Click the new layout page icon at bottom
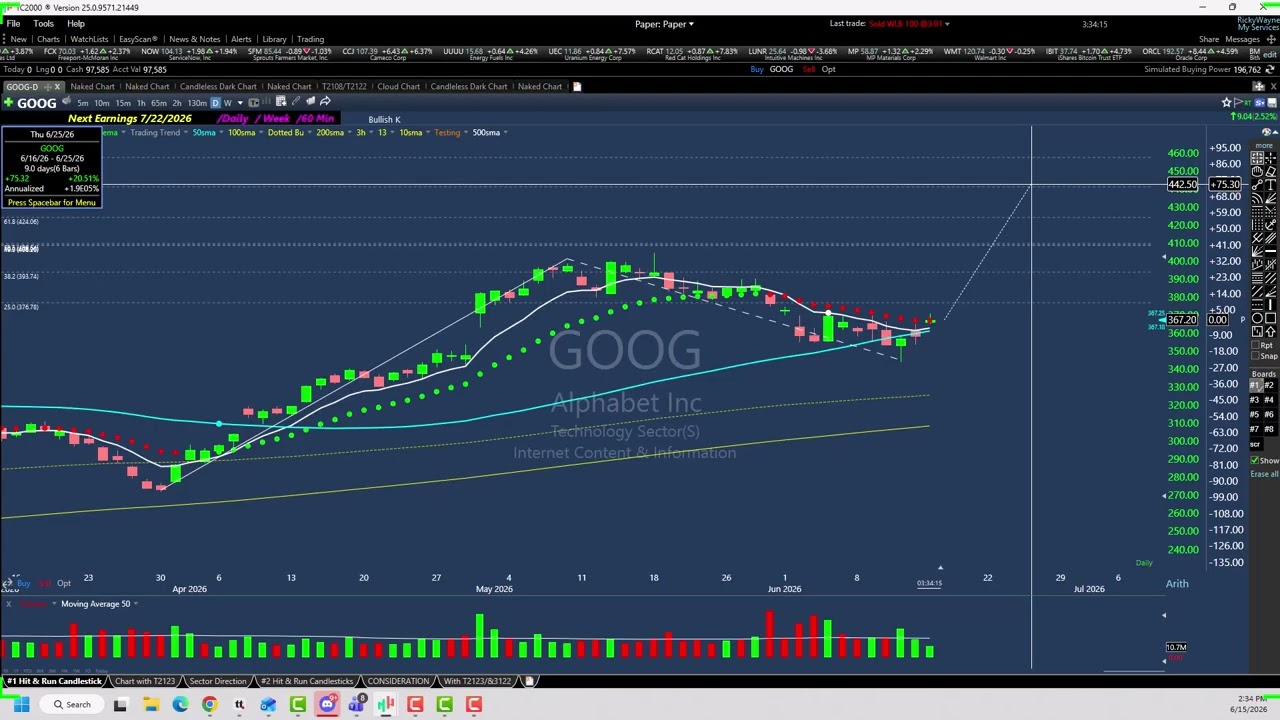The width and height of the screenshot is (1280, 720). [x=529, y=681]
